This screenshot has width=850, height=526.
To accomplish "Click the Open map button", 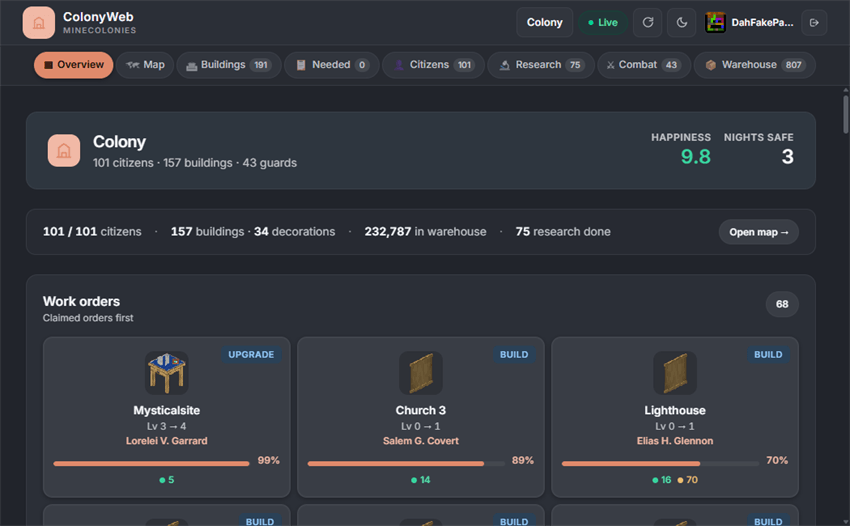I will 758,232.
